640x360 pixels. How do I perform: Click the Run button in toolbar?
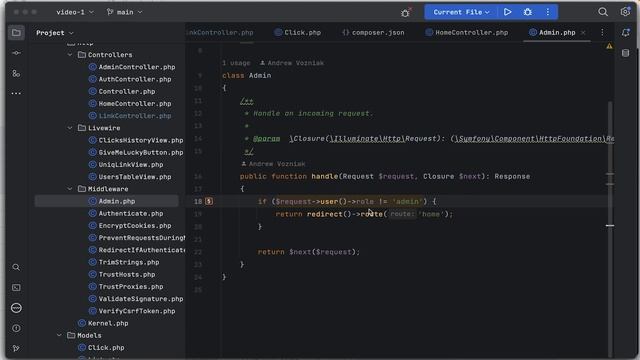pos(507,12)
